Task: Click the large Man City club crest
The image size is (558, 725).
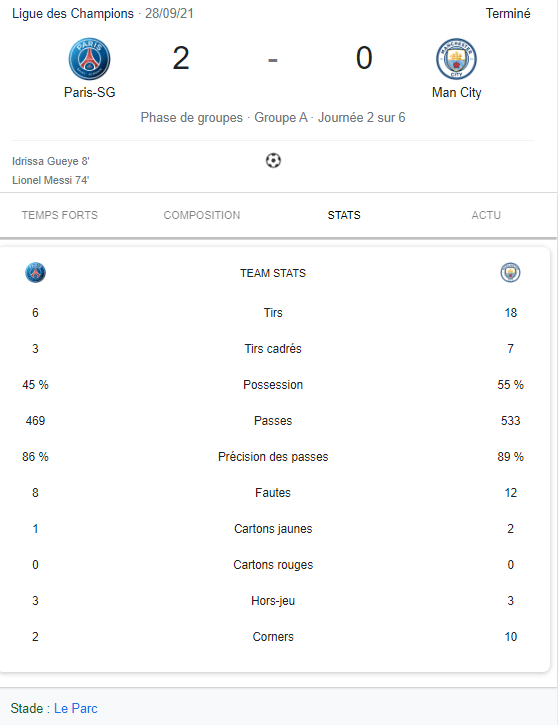Action: click(456, 59)
